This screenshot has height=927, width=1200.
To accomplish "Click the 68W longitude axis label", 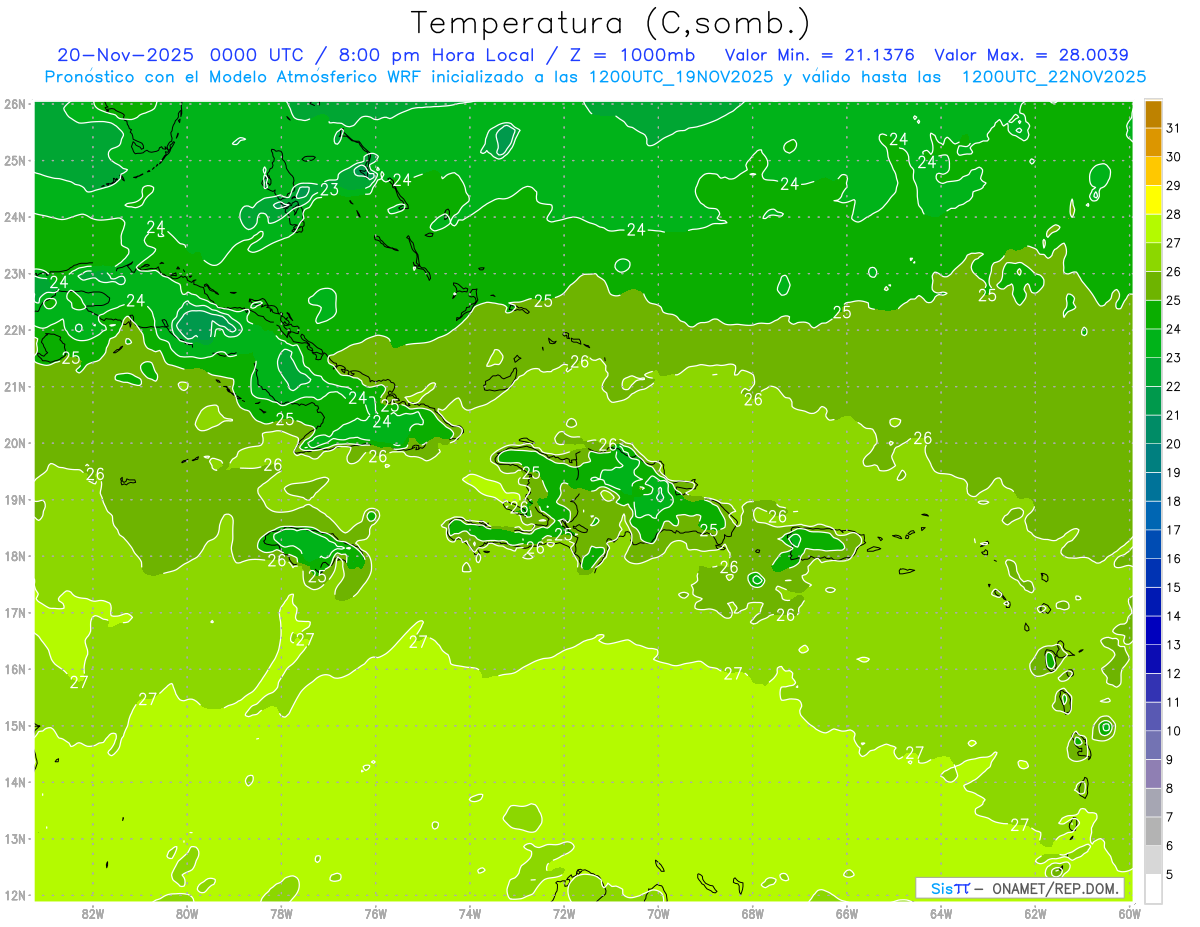I will click(x=752, y=913).
